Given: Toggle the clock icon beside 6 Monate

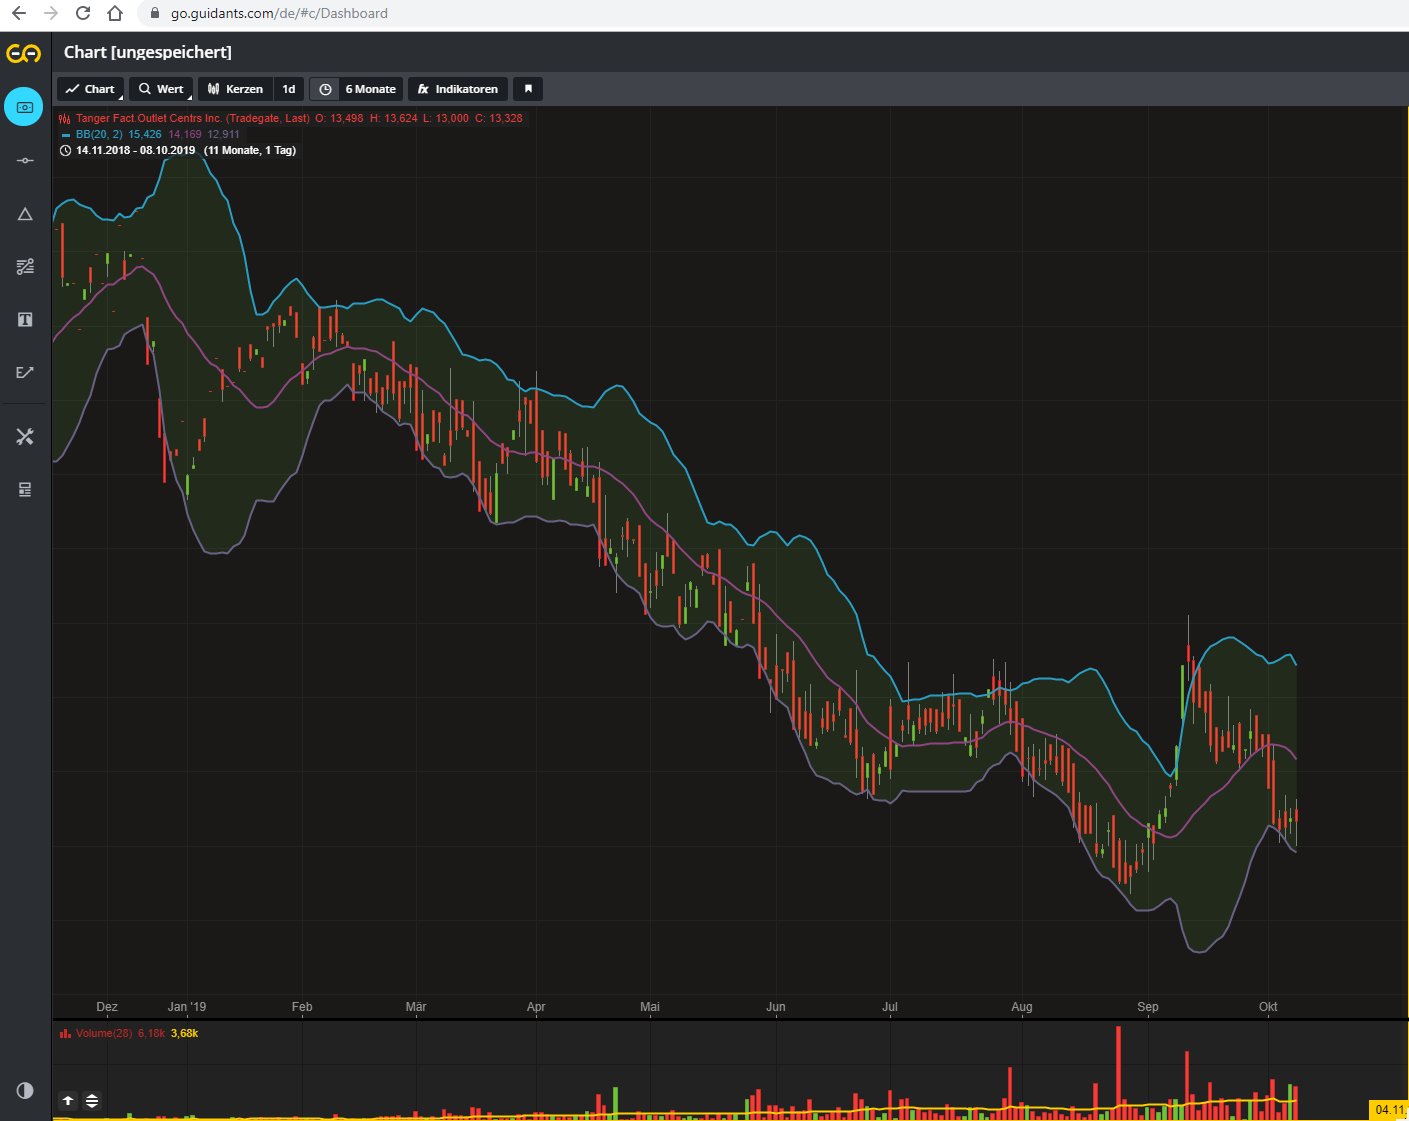Looking at the screenshot, I should 325,89.
